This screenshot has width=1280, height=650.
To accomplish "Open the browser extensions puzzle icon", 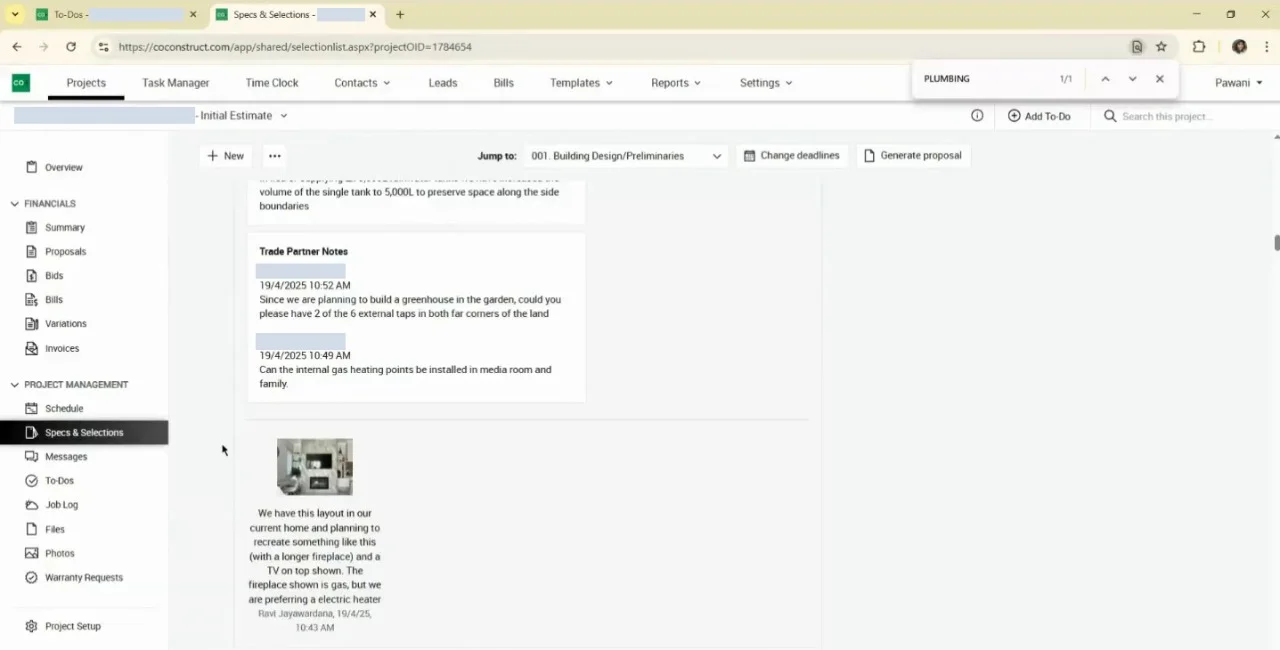I will (1198, 47).
